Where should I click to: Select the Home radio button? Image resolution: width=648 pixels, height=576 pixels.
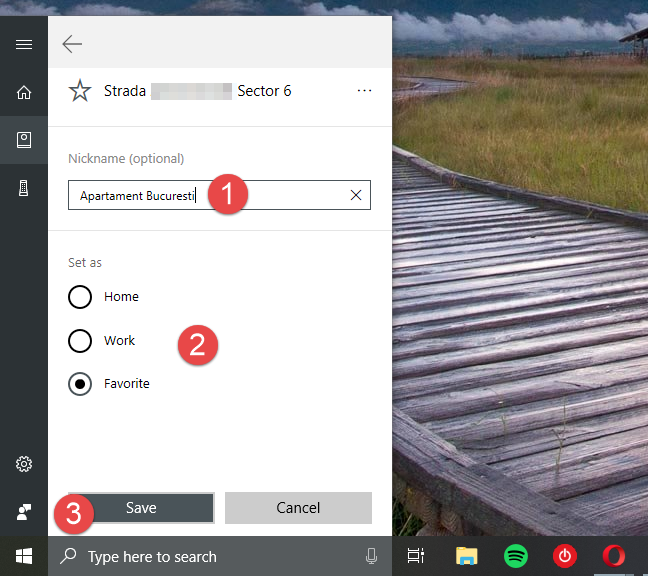pos(80,297)
